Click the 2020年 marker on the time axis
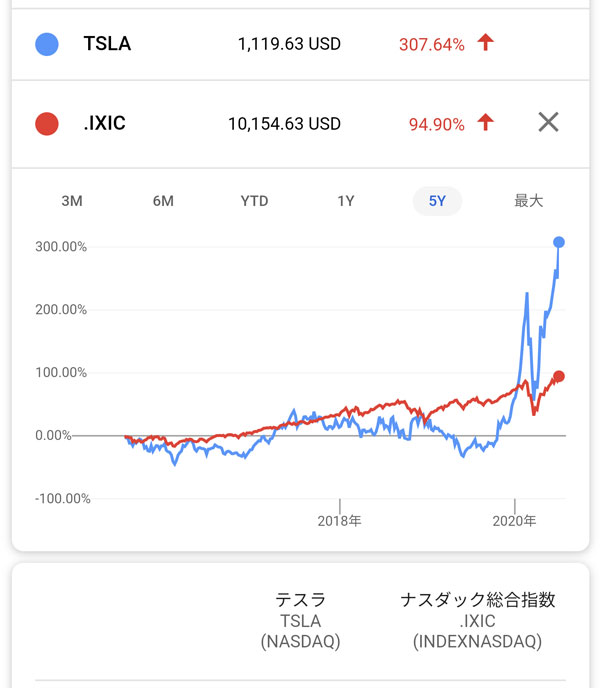The height and width of the screenshot is (688, 600). 514,520
